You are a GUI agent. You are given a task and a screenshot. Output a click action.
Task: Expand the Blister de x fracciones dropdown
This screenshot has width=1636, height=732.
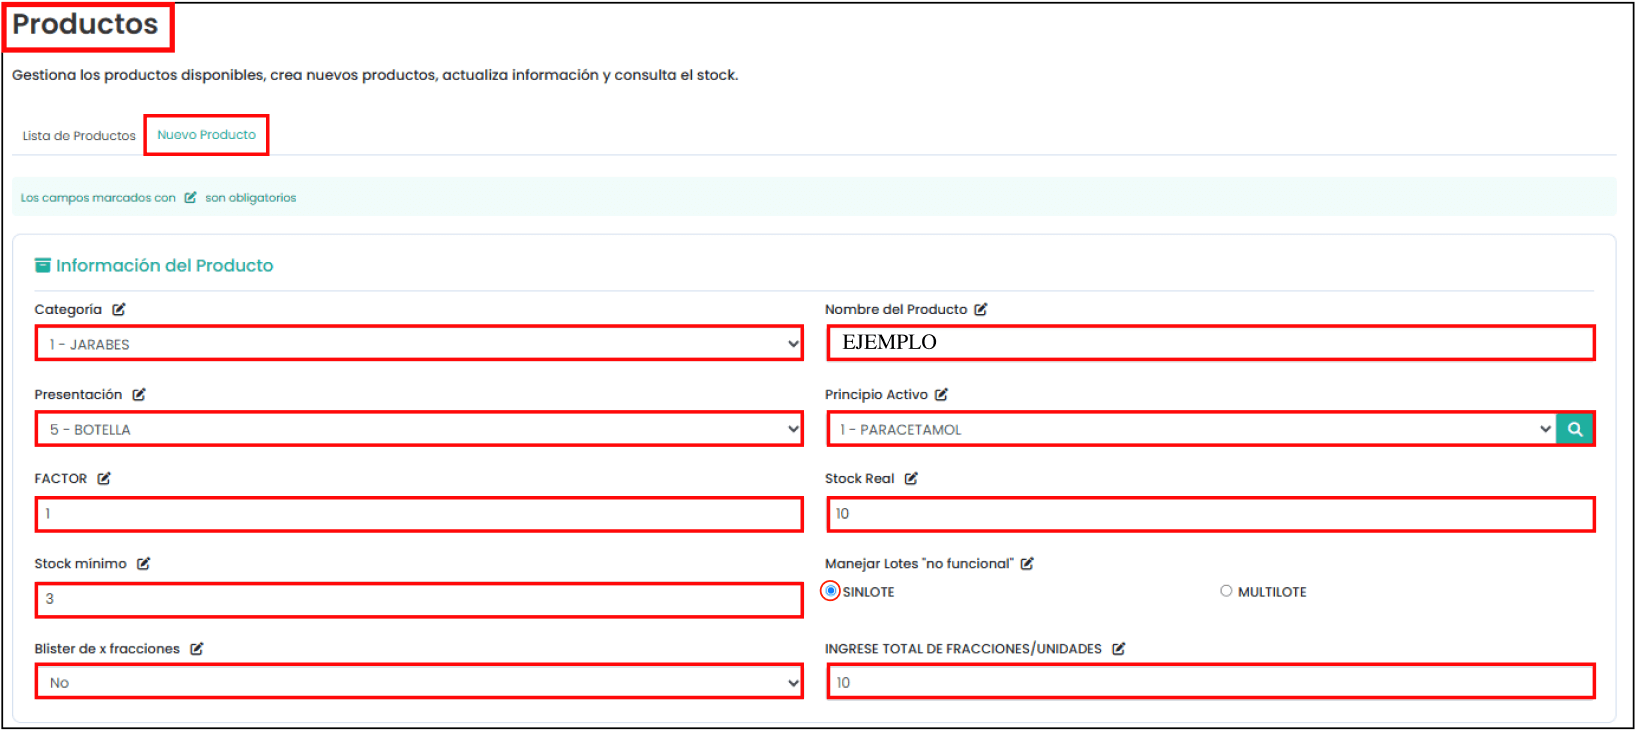click(x=419, y=683)
